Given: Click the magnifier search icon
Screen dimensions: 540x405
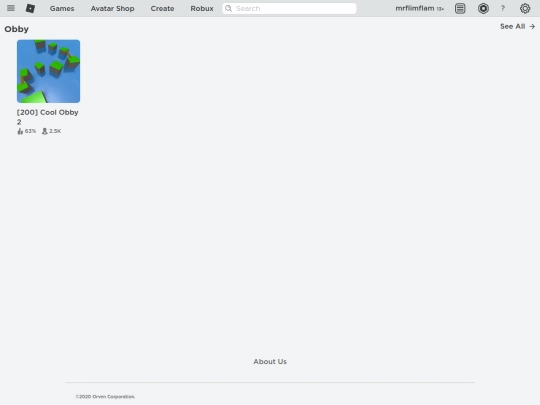Looking at the screenshot, I should [228, 8].
